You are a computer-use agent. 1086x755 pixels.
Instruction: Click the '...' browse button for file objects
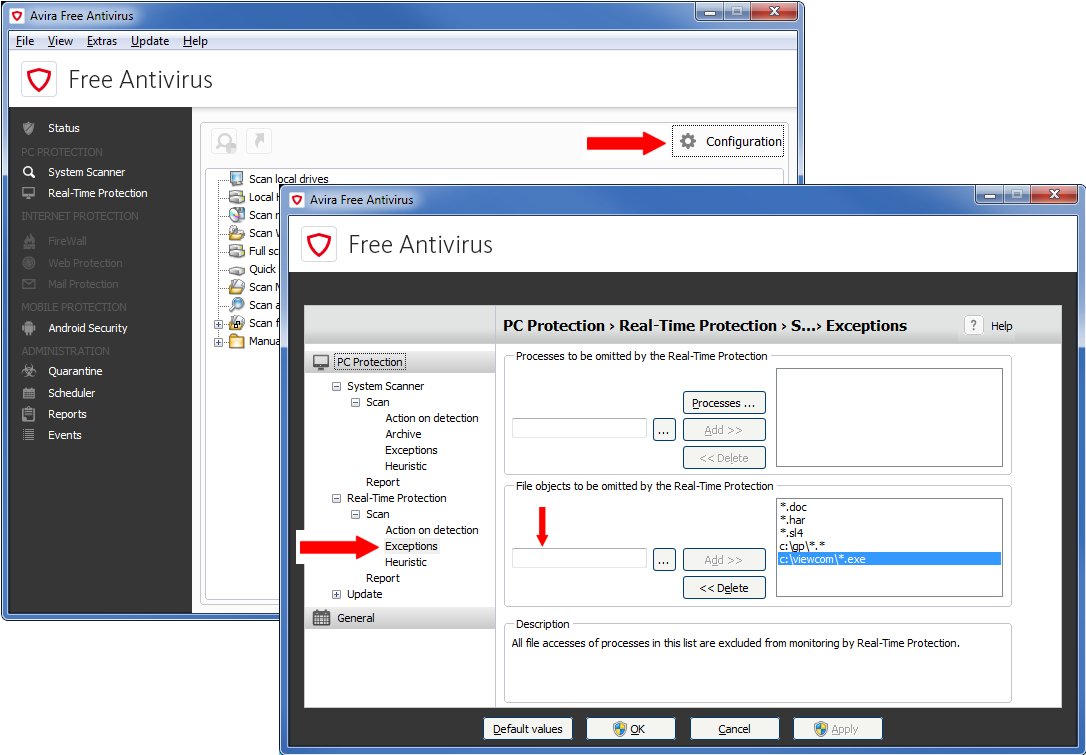point(664,560)
